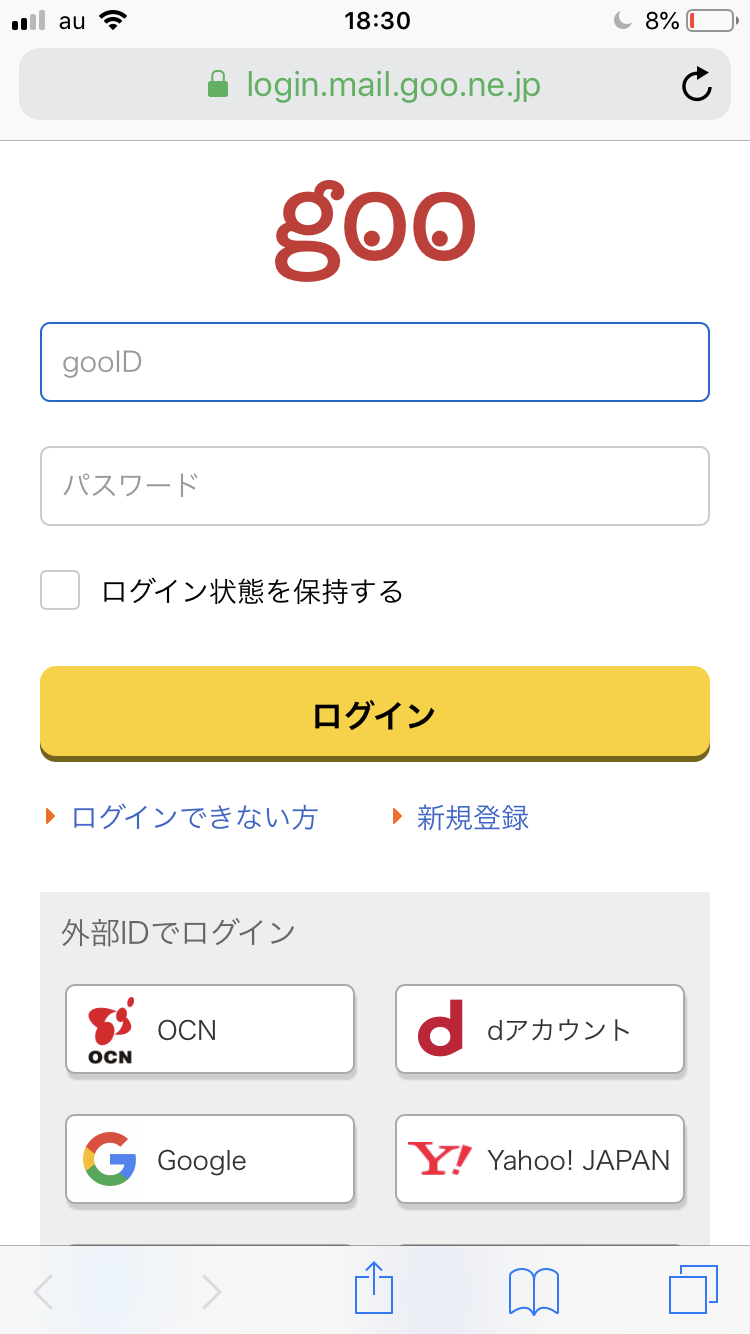This screenshot has width=750, height=1334.
Task: Open the 新規登録 sign-up link
Action: [x=472, y=818]
